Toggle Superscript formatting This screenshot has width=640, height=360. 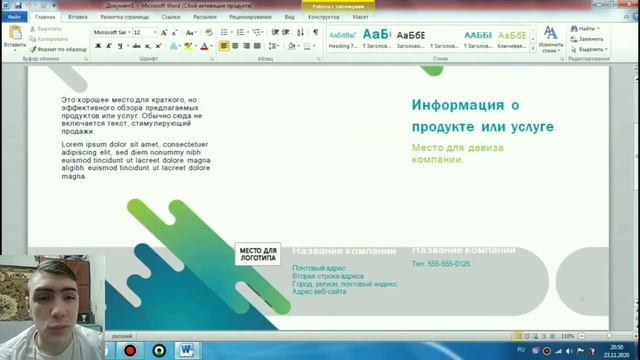tap(158, 46)
